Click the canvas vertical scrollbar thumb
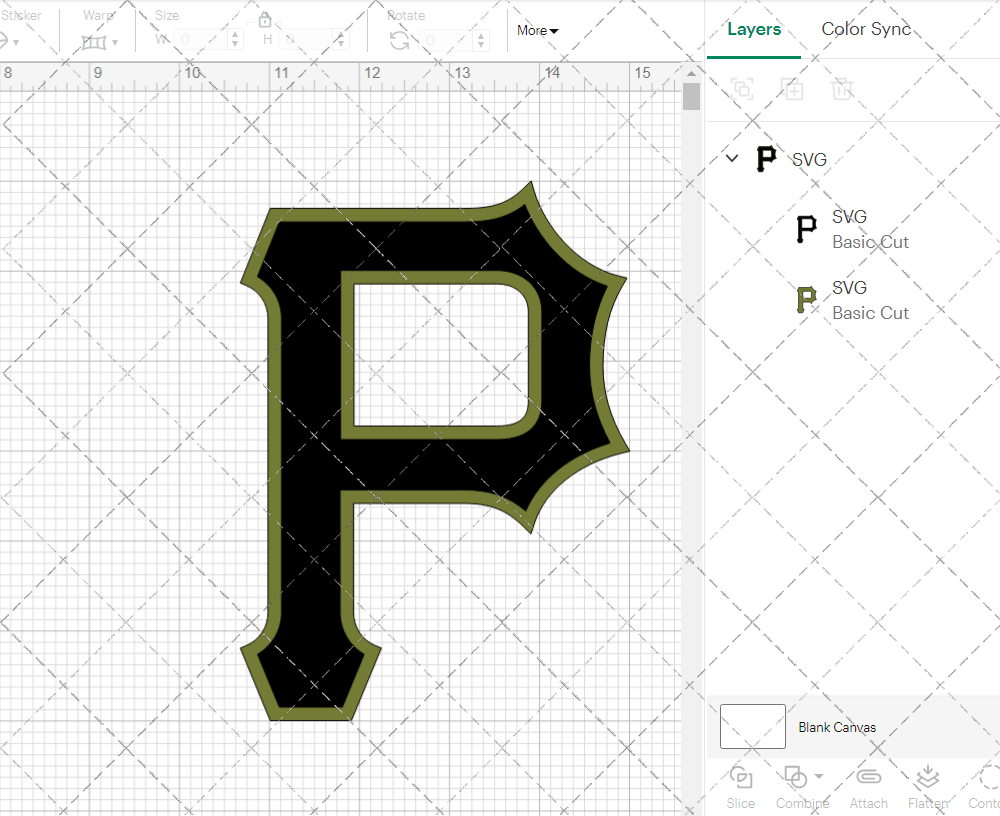The image size is (1000, 816). [x=691, y=96]
